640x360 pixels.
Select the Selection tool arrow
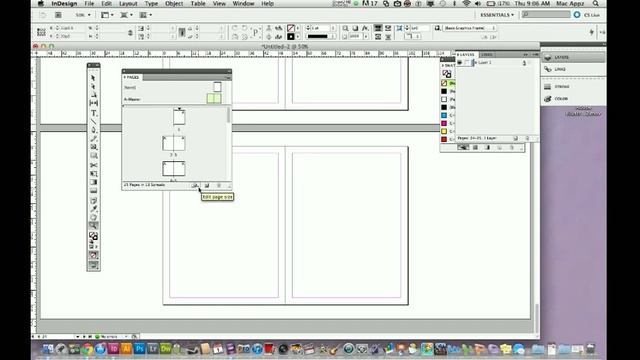[x=93, y=78]
